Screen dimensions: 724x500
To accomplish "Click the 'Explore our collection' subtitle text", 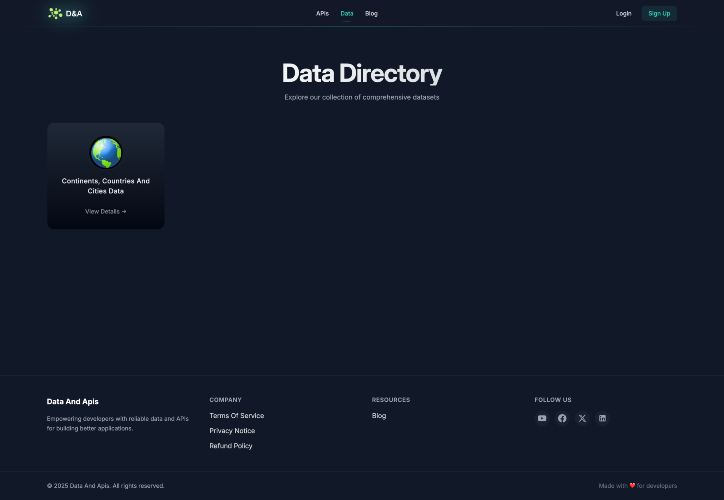I will [x=362, y=97].
